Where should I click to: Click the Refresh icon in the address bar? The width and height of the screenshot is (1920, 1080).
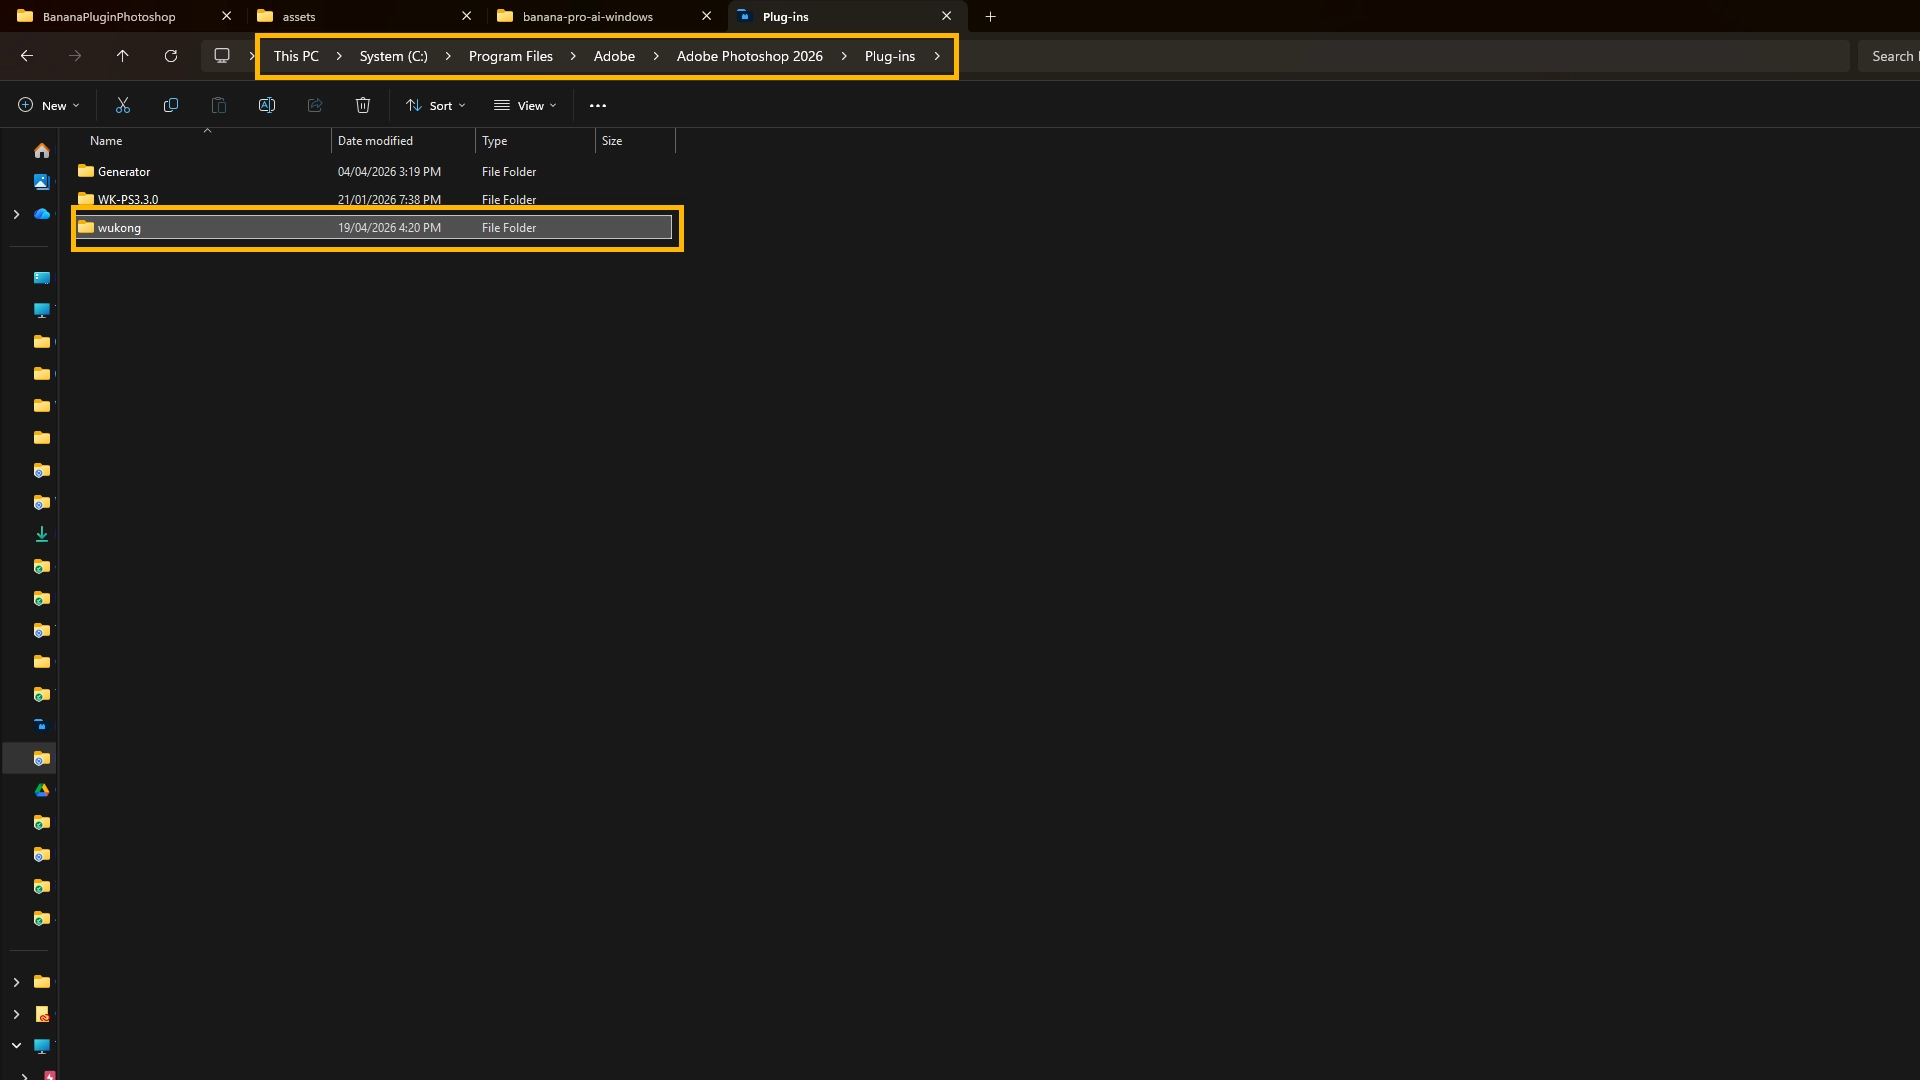(x=170, y=56)
